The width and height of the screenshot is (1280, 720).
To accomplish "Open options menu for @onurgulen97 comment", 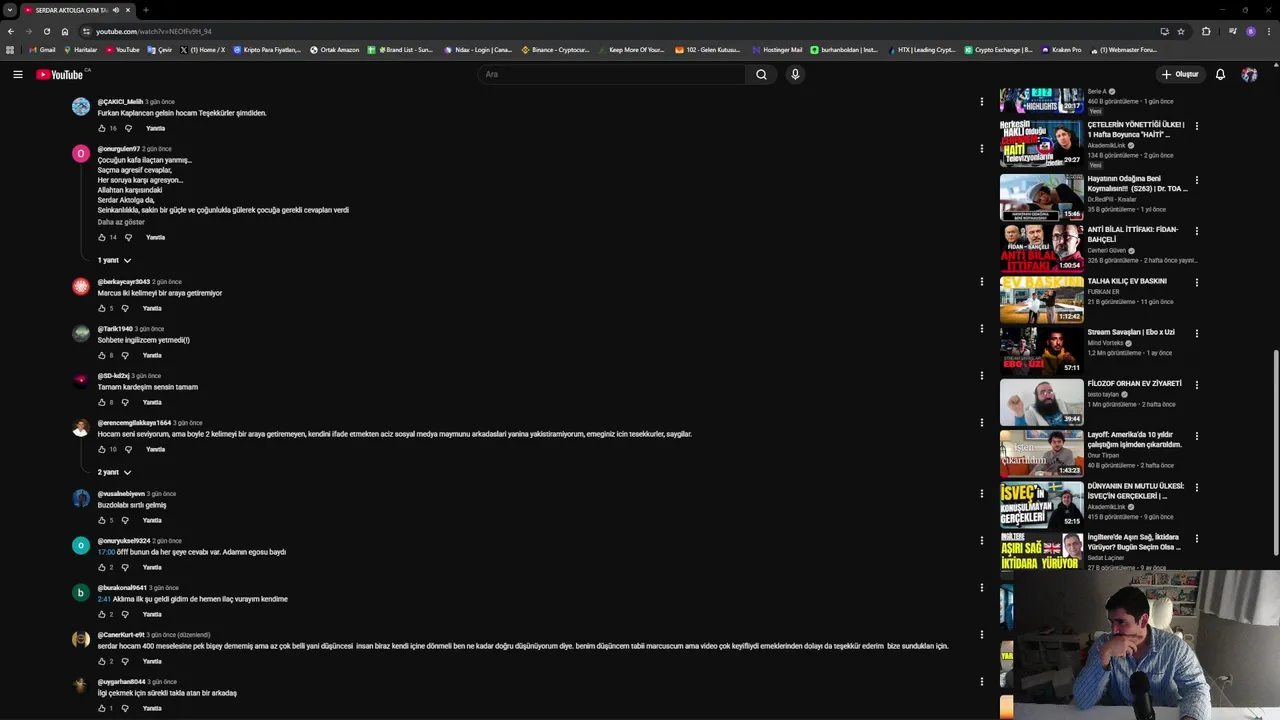I will pyautogui.click(x=981, y=148).
